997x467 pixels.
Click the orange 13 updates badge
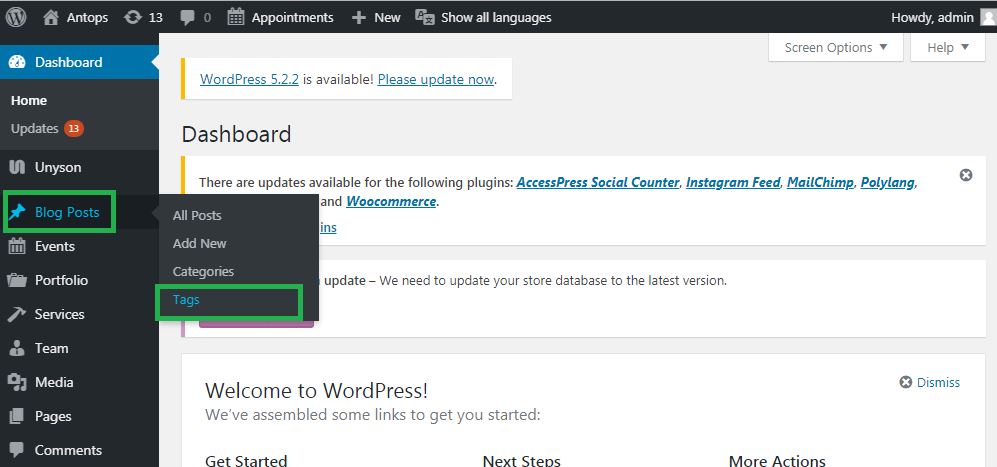(x=74, y=129)
